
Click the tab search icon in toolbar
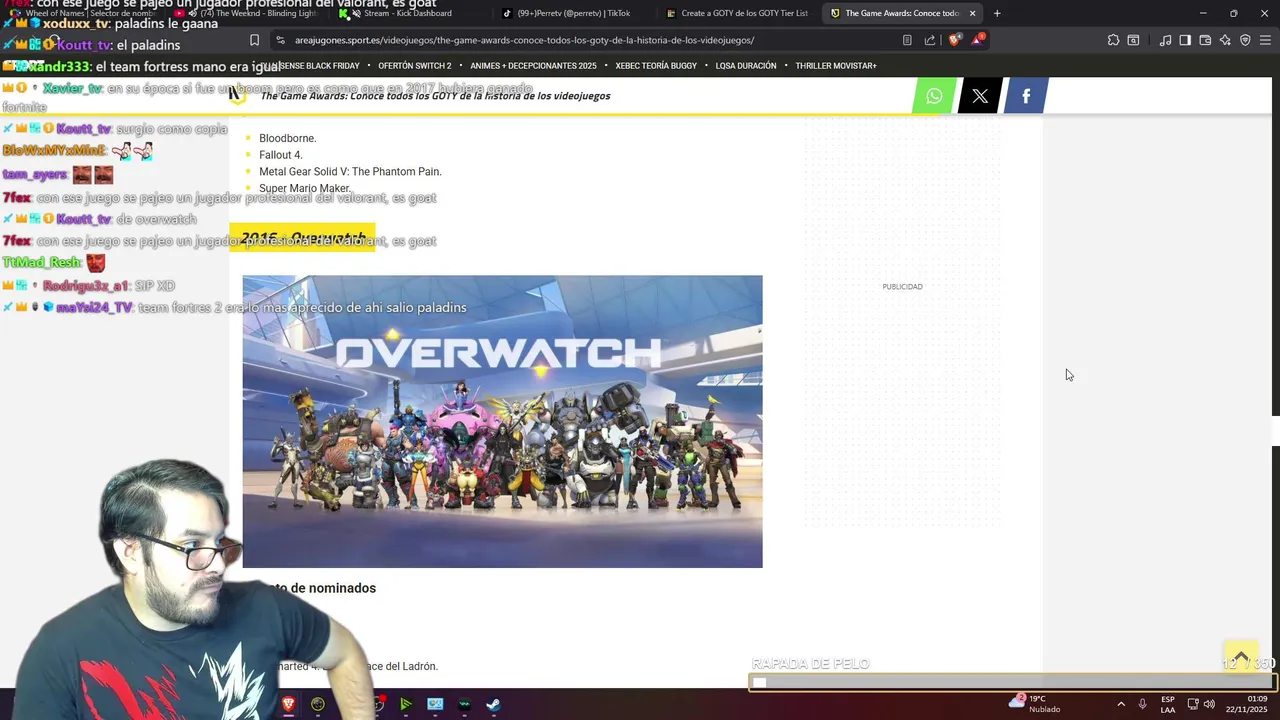1133,40
